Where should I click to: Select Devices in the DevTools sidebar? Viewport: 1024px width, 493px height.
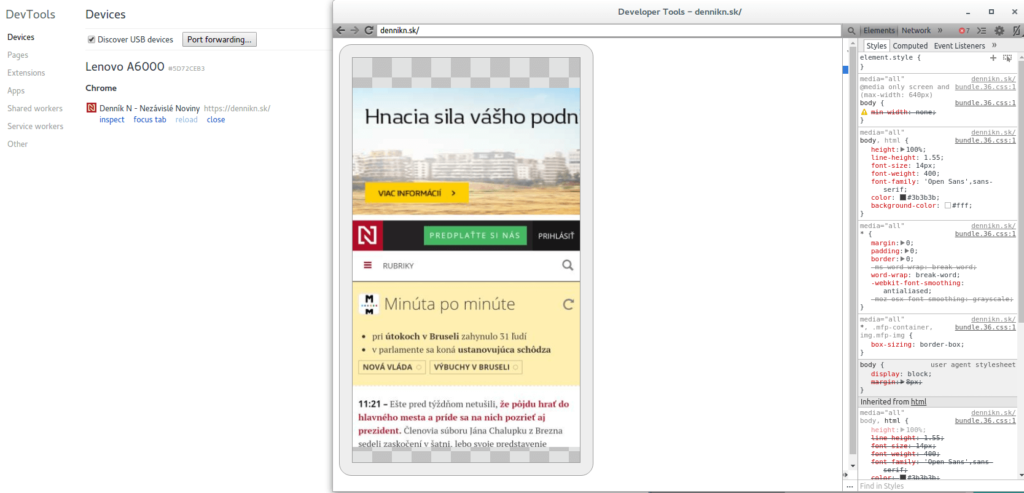click(21, 37)
